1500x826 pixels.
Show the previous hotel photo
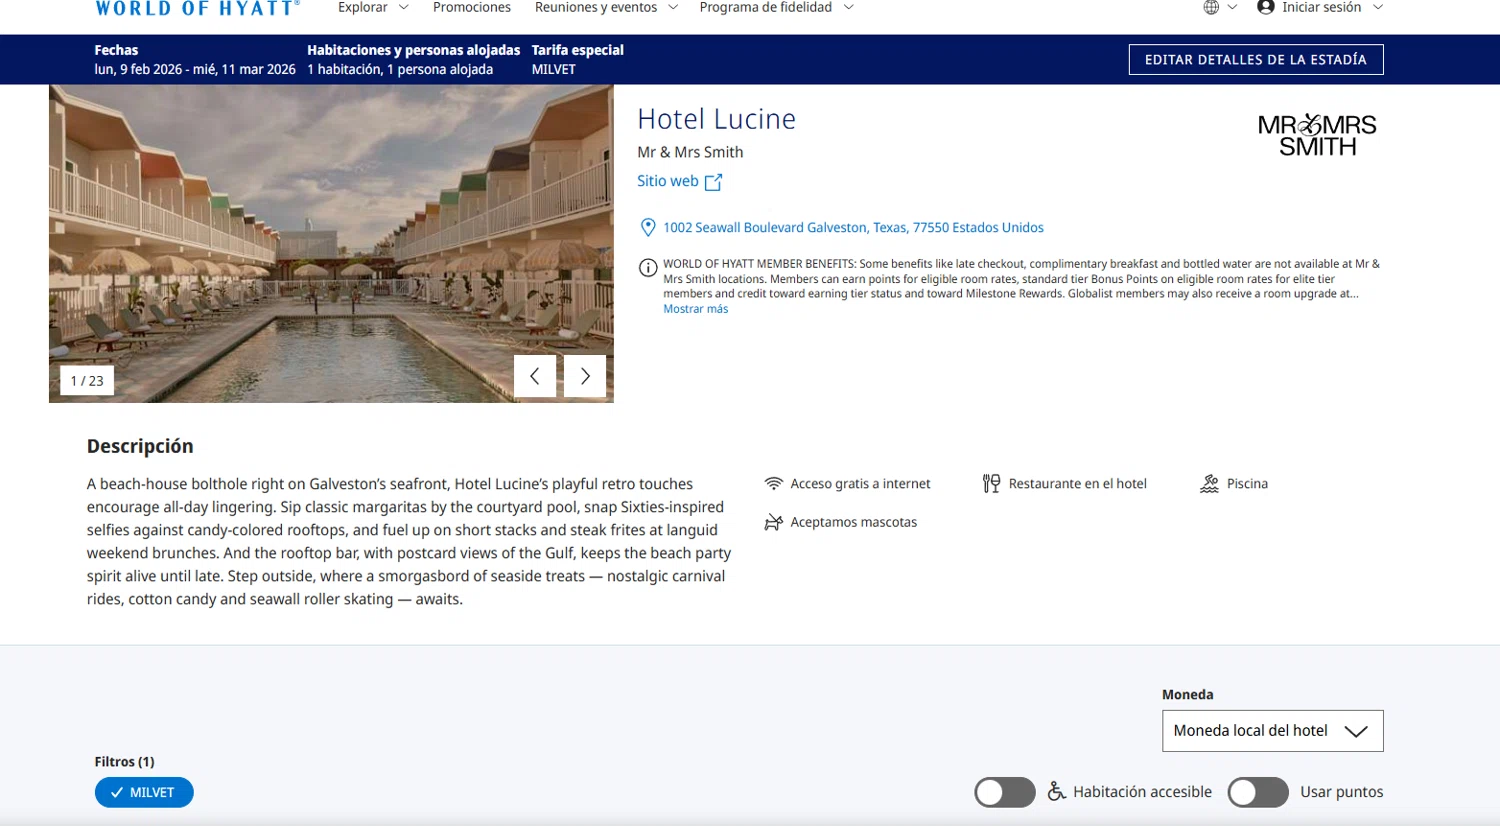pos(535,376)
